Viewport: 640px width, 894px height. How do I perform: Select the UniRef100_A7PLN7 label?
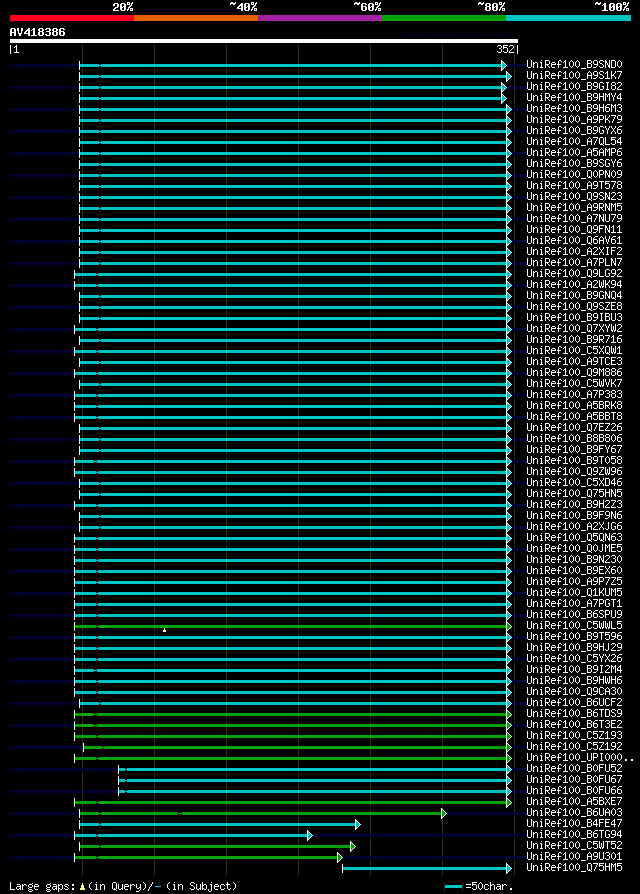point(574,262)
